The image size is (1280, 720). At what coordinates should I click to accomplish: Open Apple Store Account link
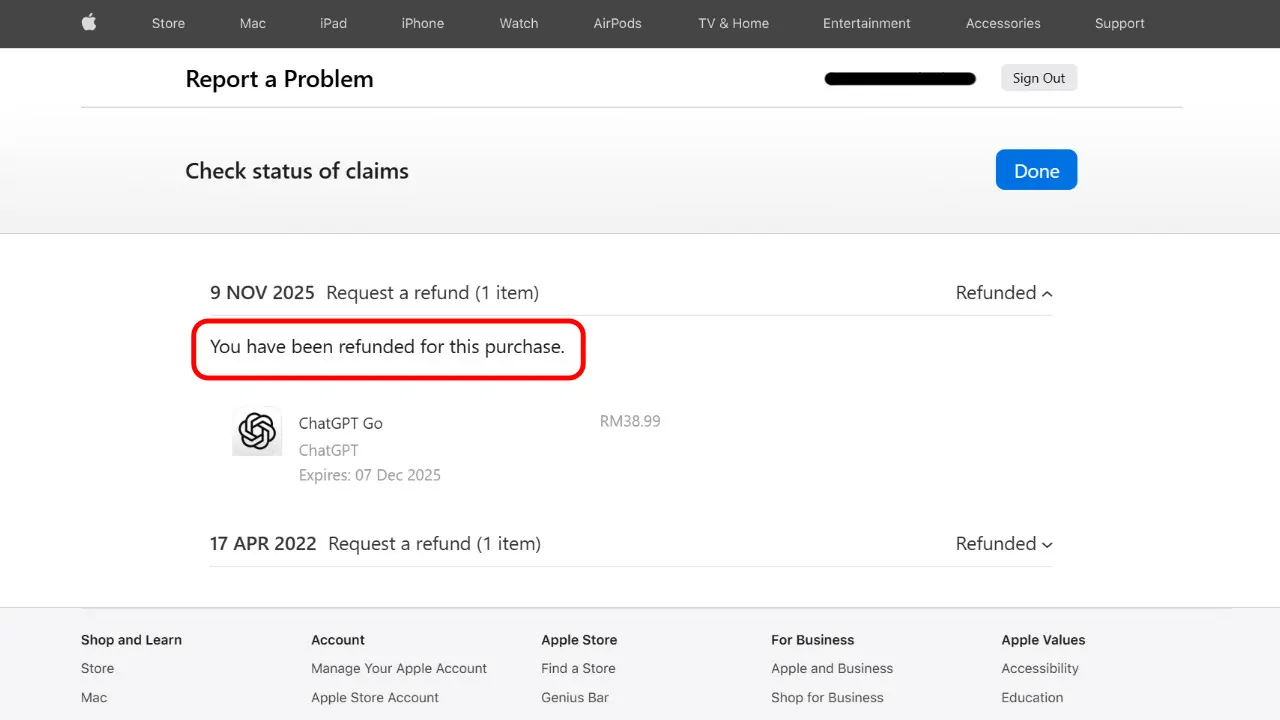(x=374, y=697)
